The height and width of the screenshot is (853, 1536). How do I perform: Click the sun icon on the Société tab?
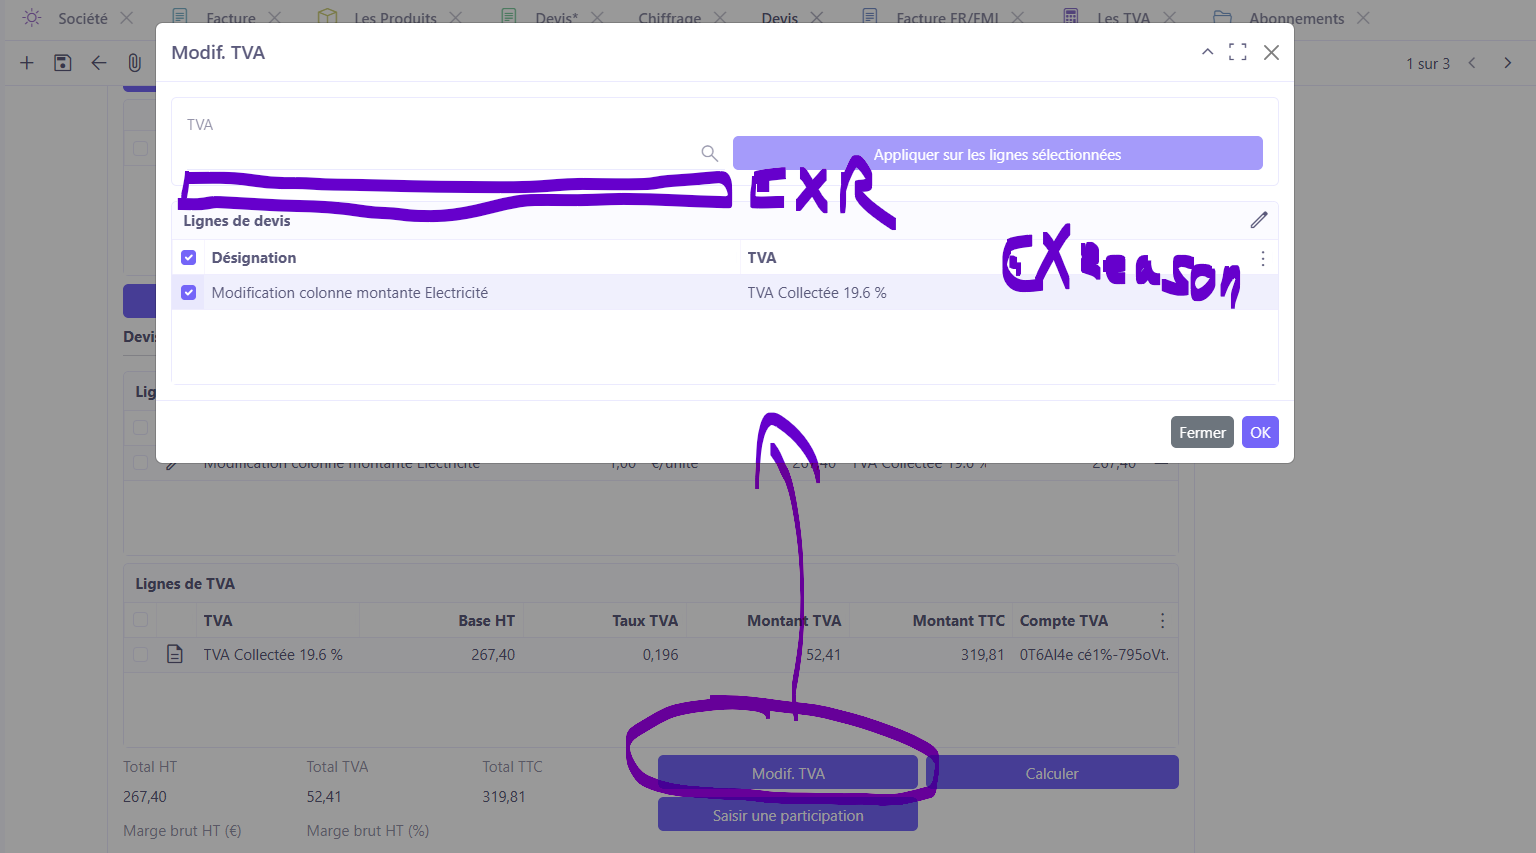(x=32, y=18)
